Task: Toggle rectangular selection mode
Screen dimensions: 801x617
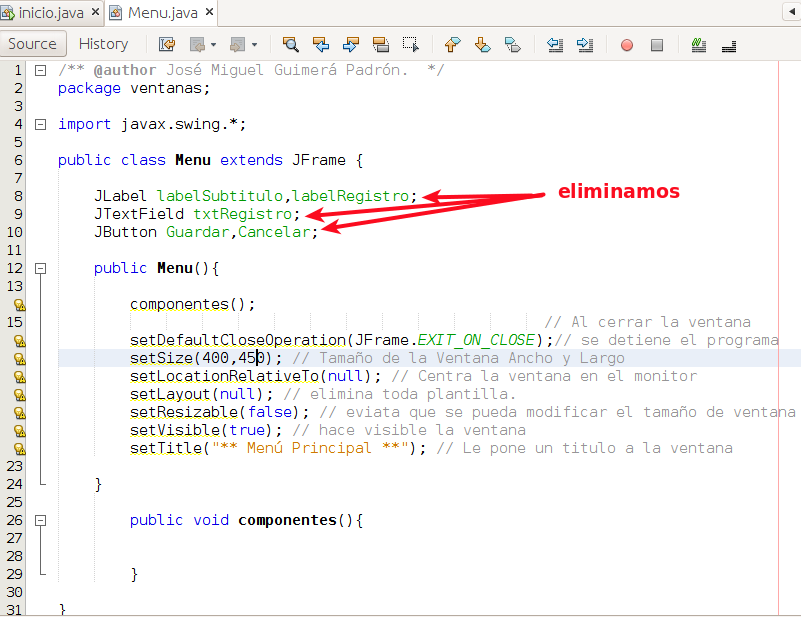Action: coord(410,45)
